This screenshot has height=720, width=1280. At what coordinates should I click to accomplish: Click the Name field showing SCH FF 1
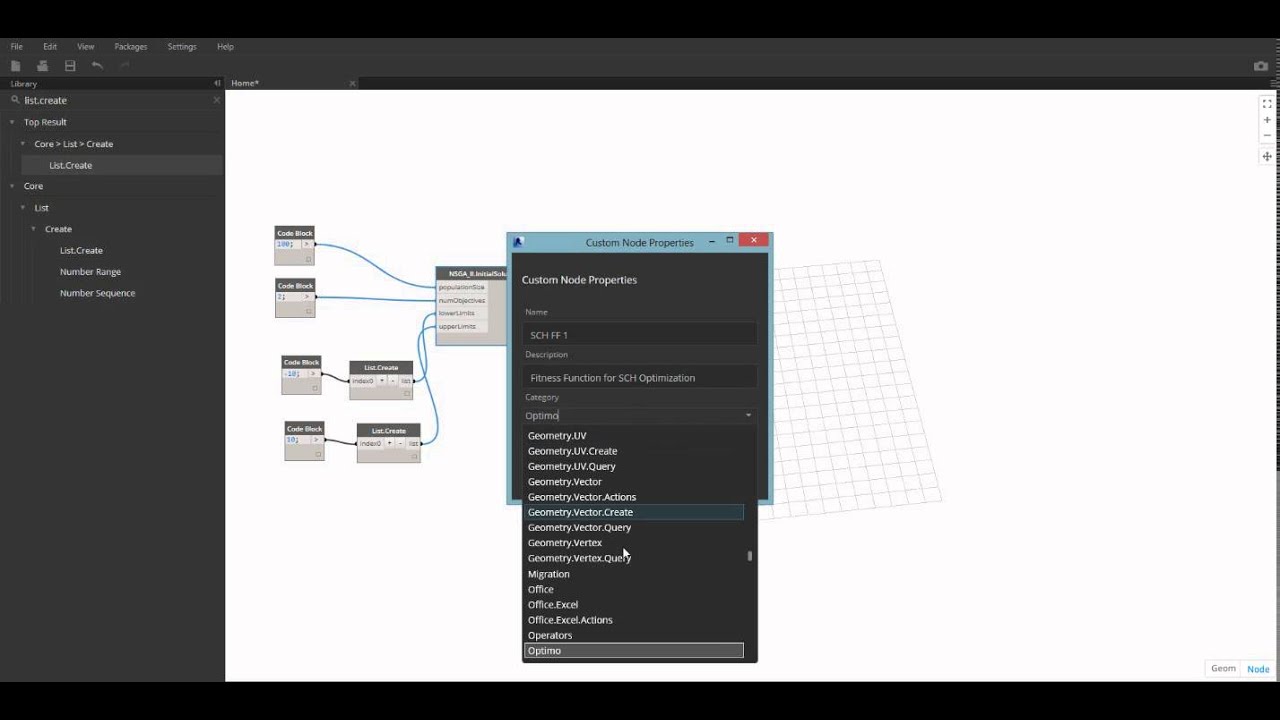click(639, 334)
